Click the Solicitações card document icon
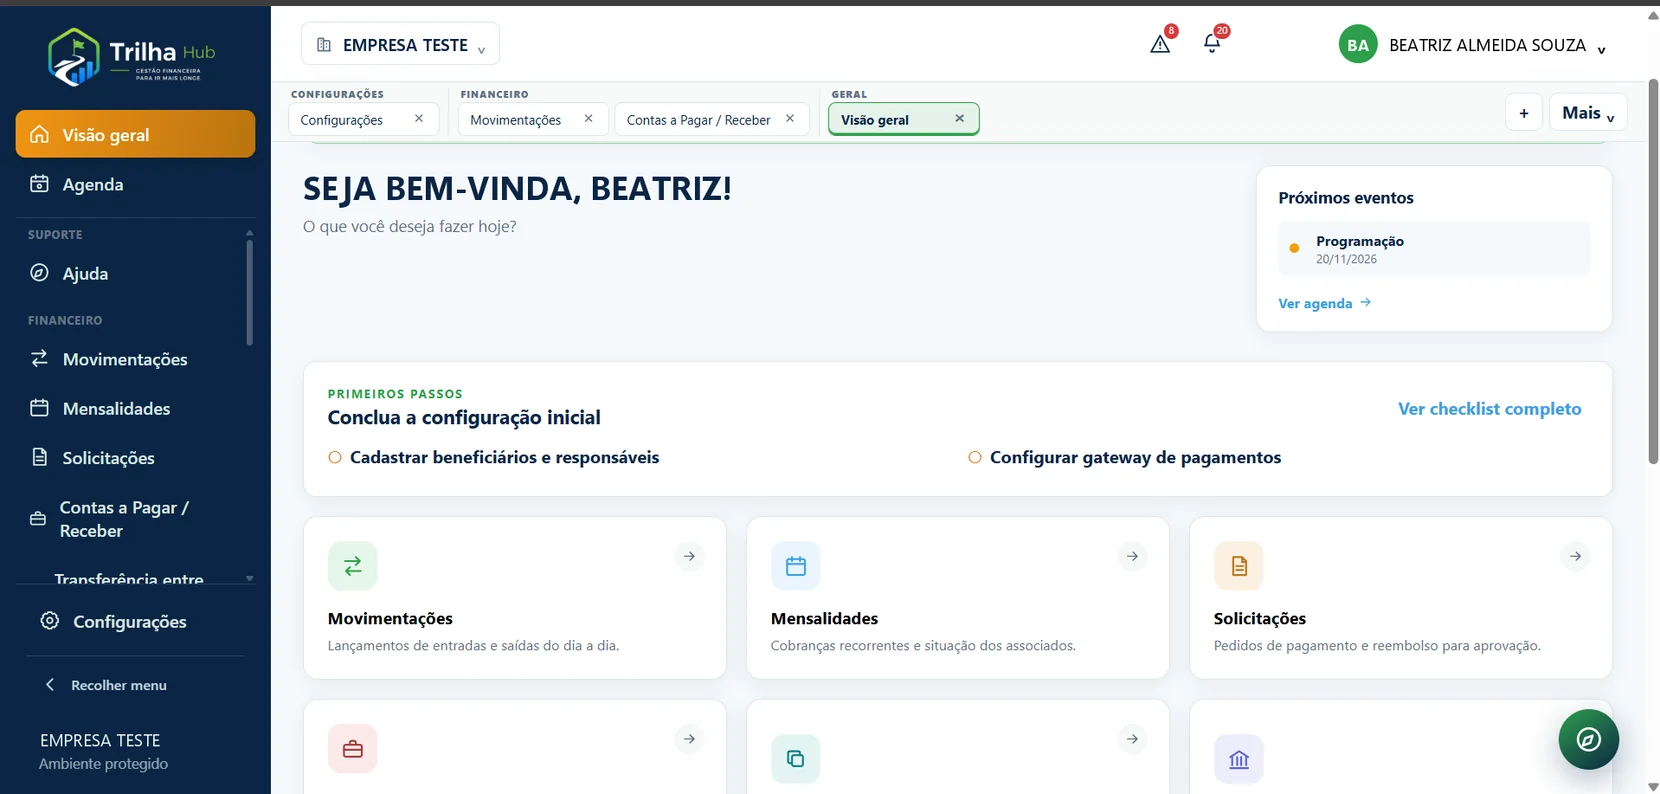 click(x=1239, y=566)
